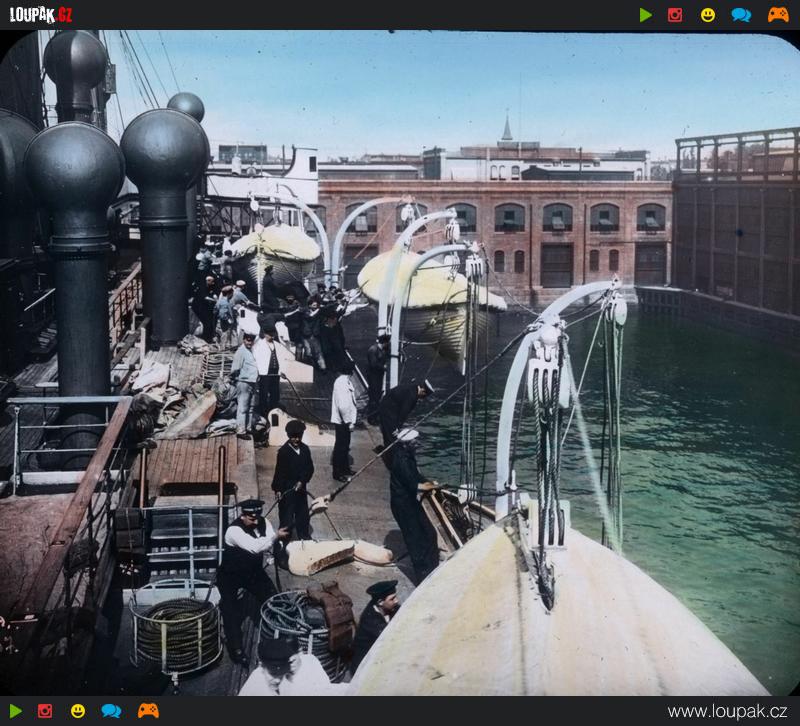Click the green play icon in bottom bar
The image size is (800, 726).
[x=15, y=711]
